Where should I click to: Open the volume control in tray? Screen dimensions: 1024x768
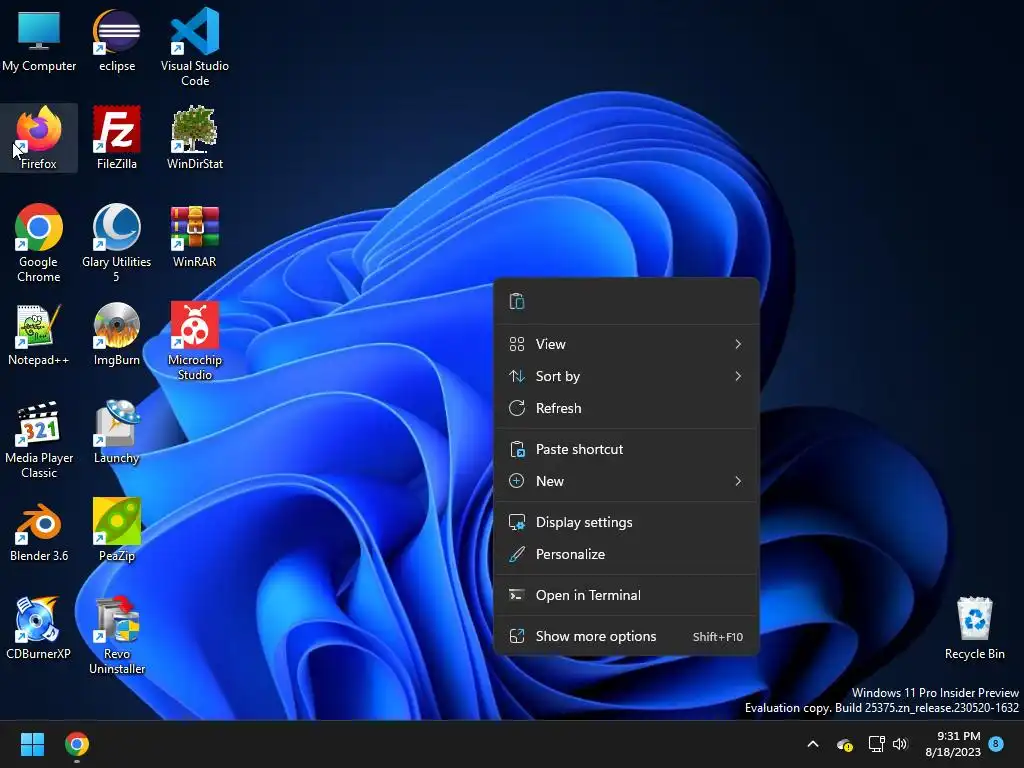(x=900, y=744)
